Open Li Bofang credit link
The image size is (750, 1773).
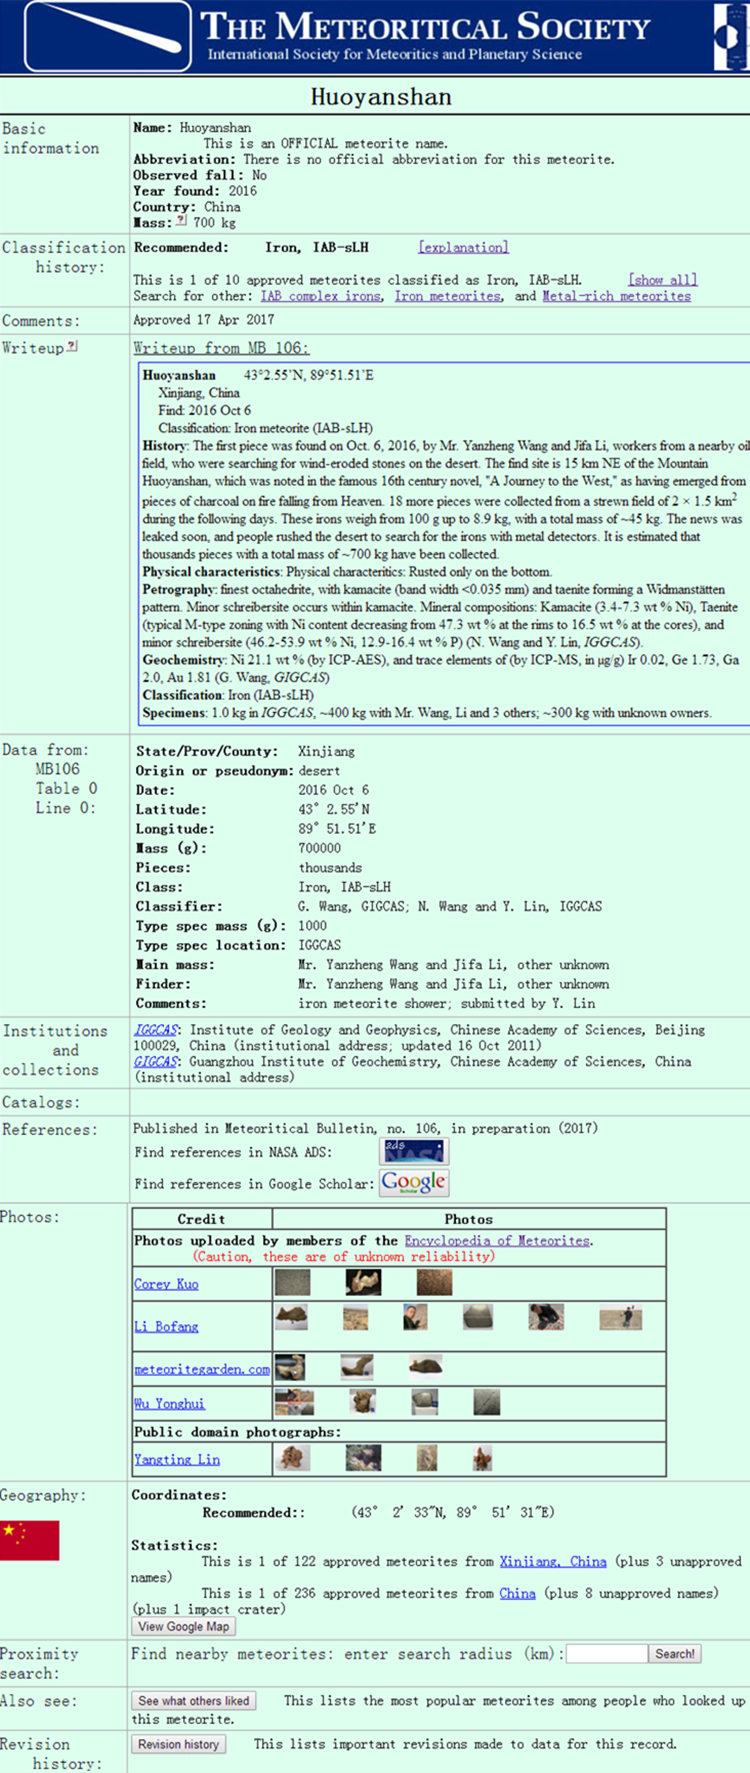[166, 1326]
